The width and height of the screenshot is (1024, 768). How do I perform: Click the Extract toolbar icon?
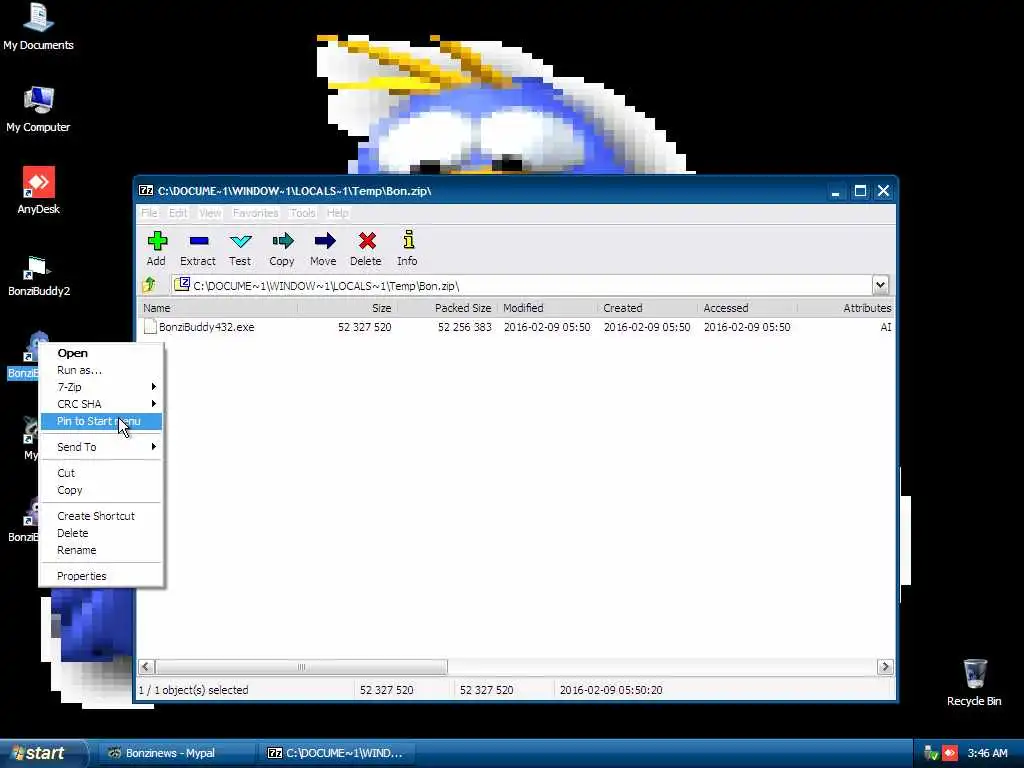[x=199, y=242]
